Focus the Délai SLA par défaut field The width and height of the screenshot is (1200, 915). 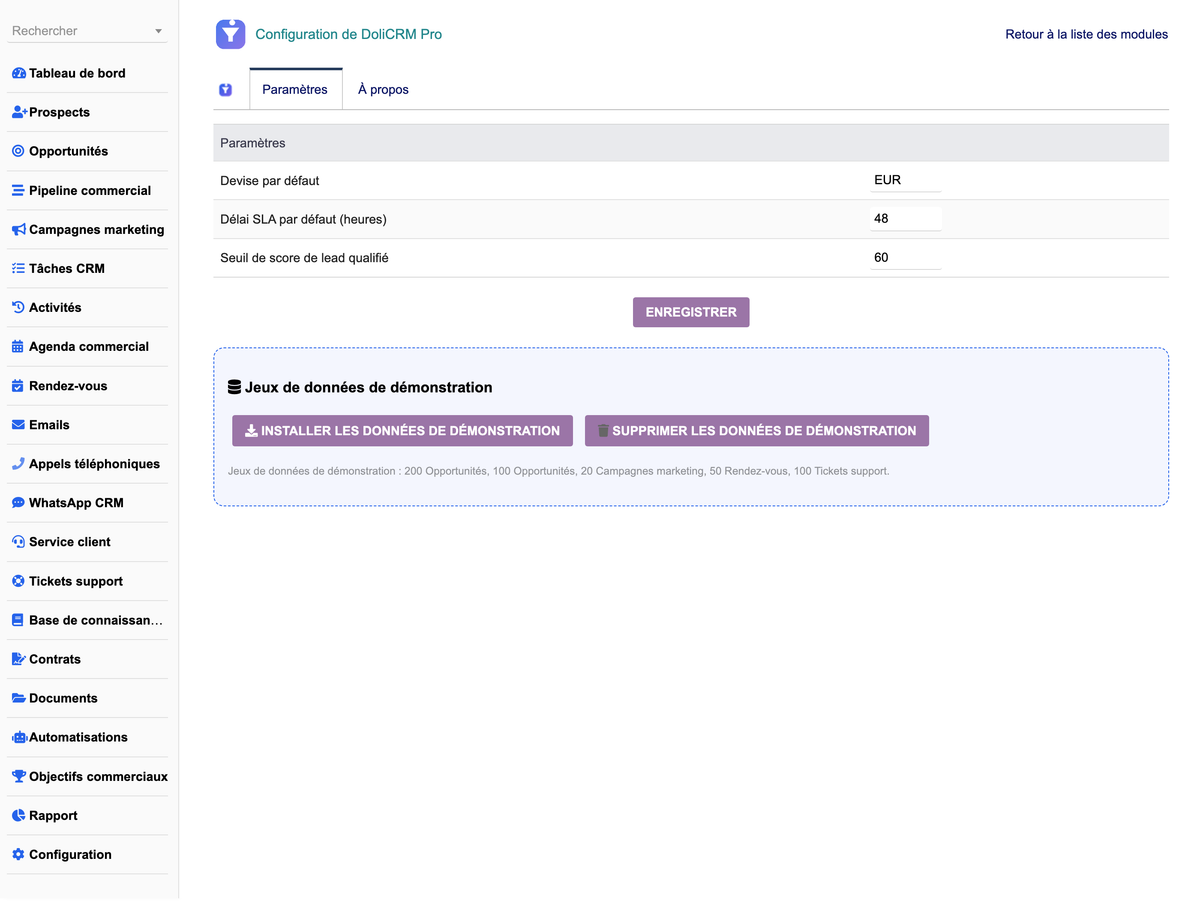[905, 218]
